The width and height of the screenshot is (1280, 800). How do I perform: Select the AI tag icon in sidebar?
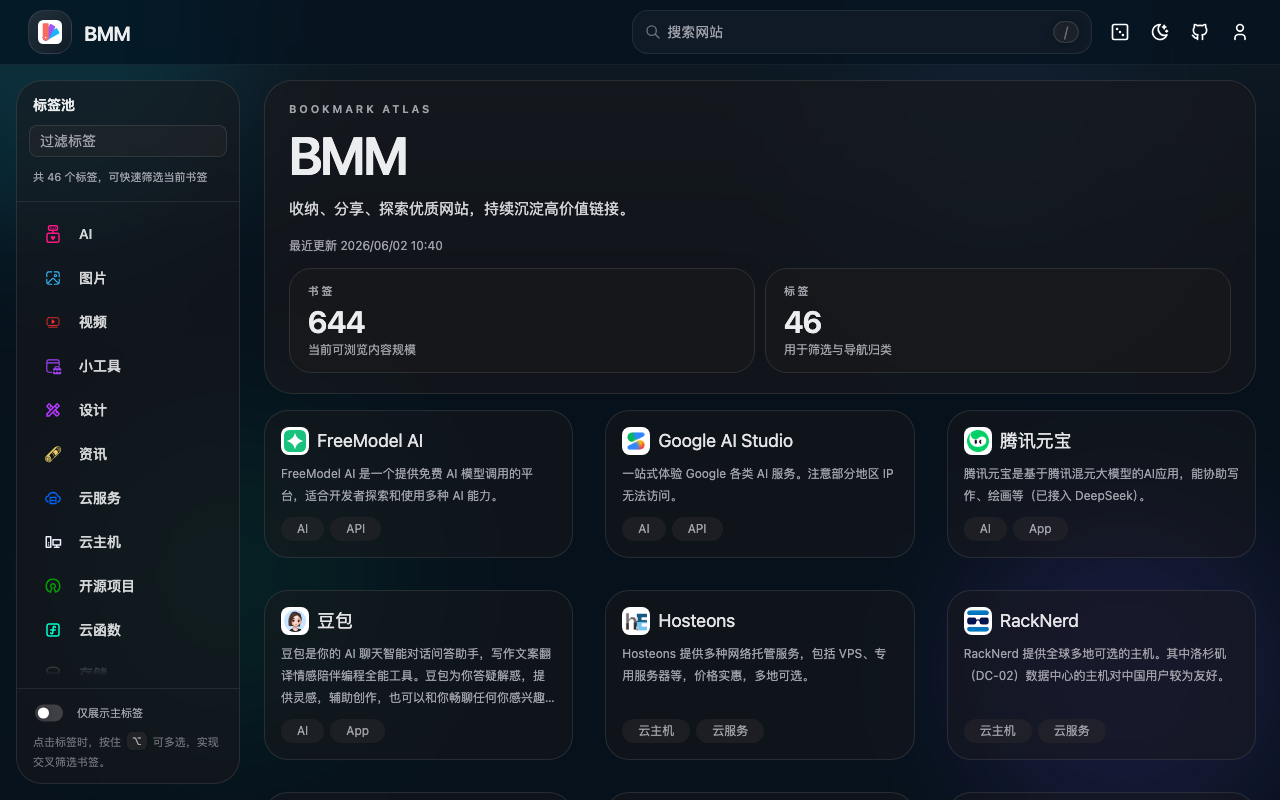point(53,234)
